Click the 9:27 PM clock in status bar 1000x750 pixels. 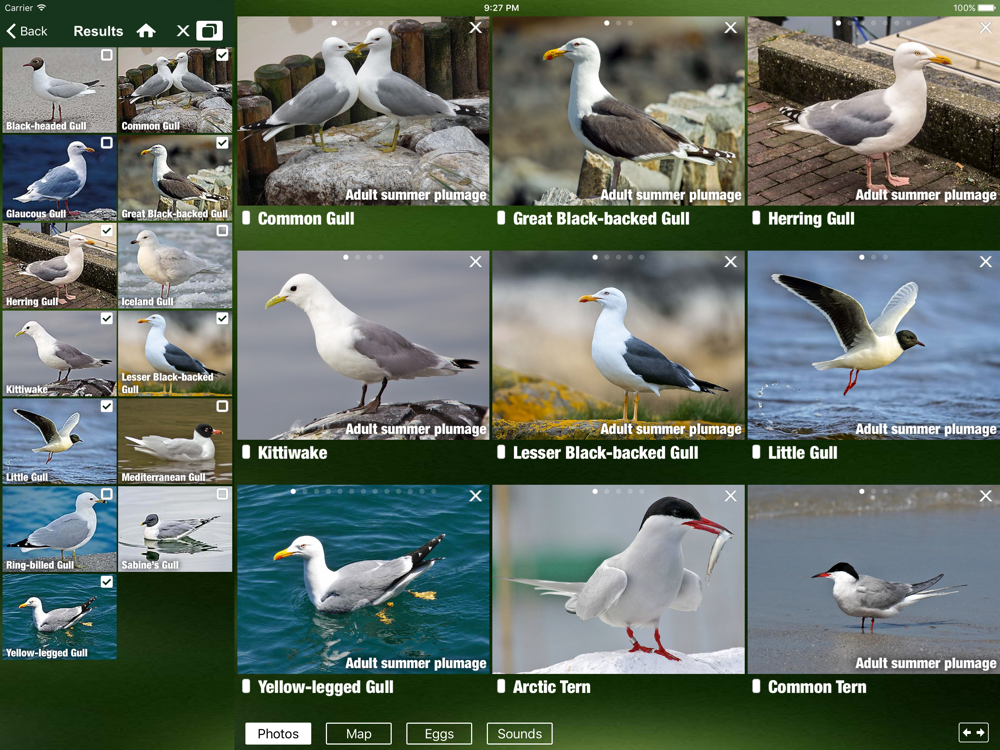pyautogui.click(x=501, y=8)
